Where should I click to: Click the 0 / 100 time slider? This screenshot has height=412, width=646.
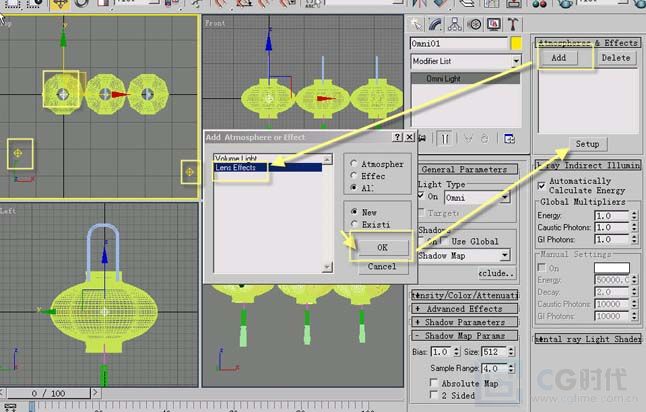pos(48,393)
